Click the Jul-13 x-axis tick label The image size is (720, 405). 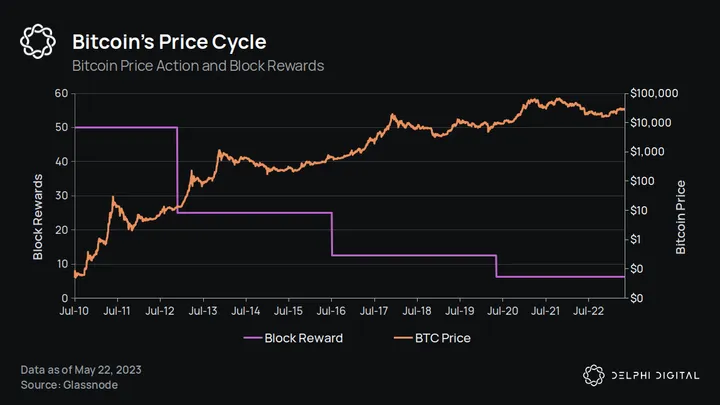click(x=203, y=311)
